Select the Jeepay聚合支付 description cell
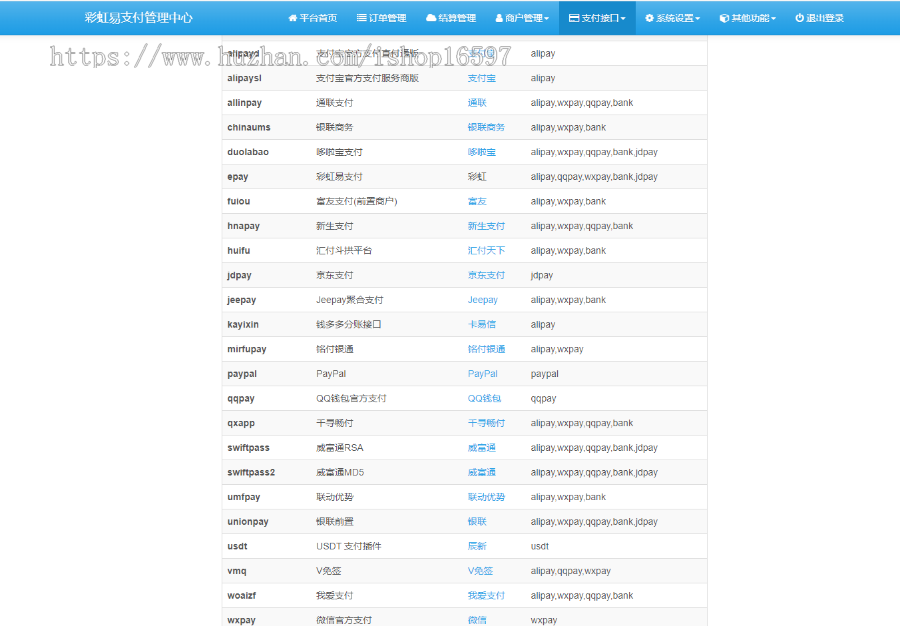900x626 pixels. pos(350,300)
